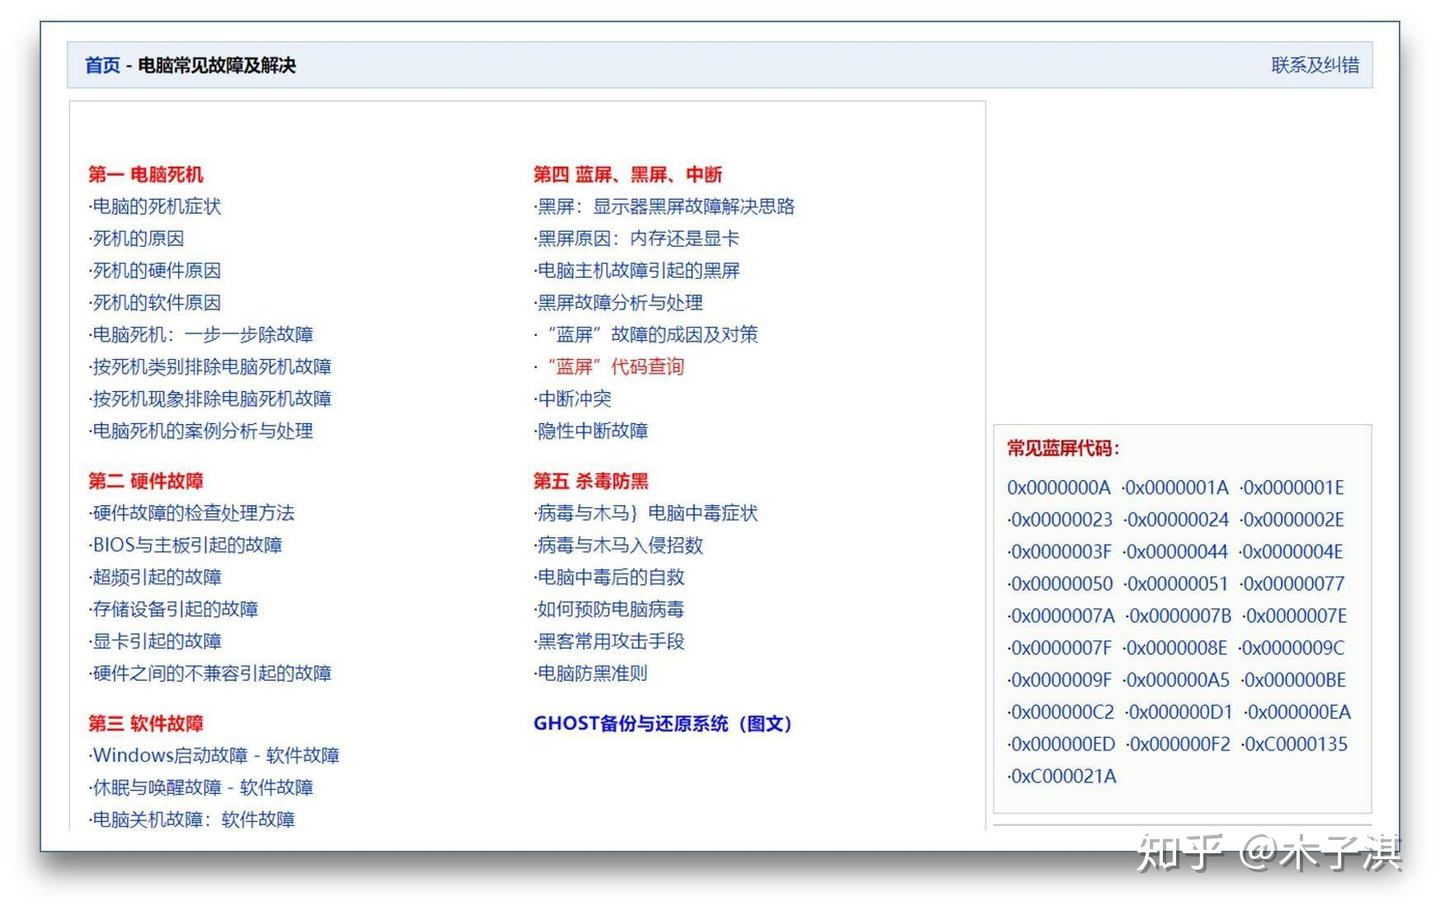Look up code 0x0000009F
Viewport: 1440px width, 911px height.
click(x=1061, y=679)
